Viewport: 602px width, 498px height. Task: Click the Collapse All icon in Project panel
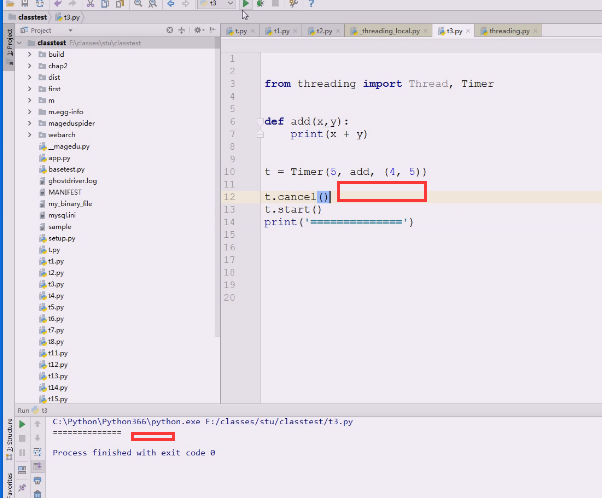tap(182, 30)
